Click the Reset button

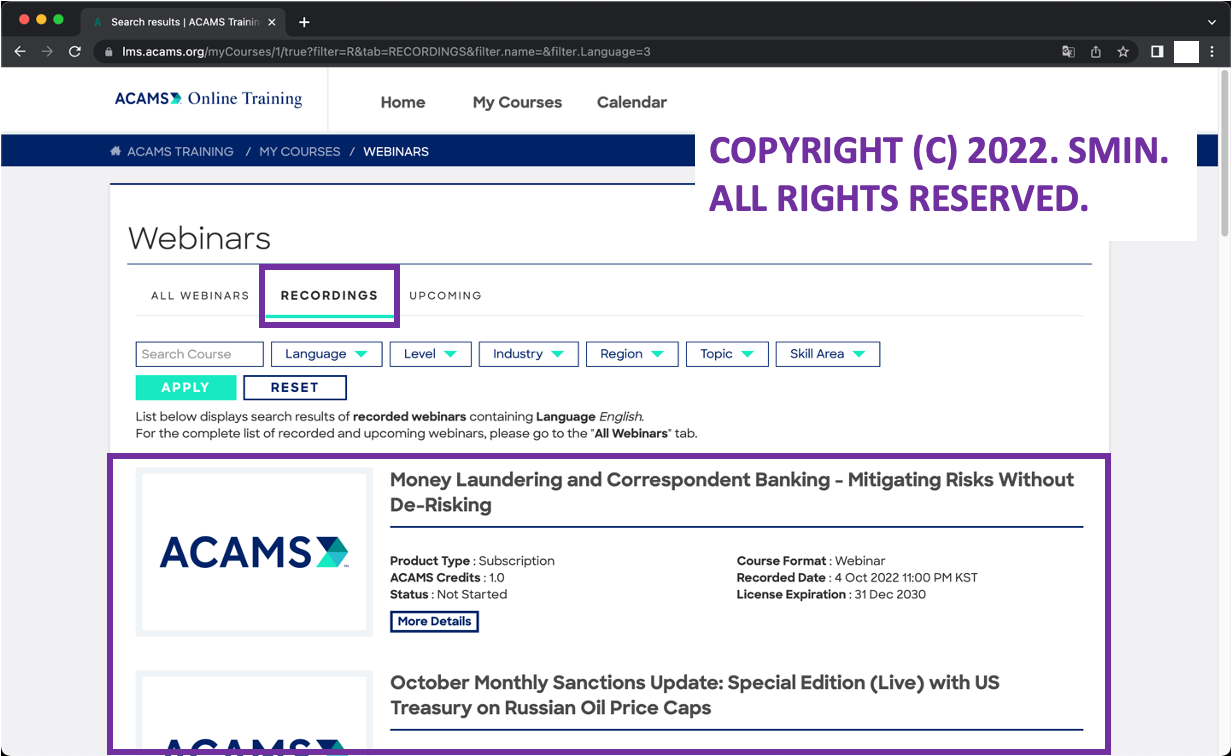[295, 388]
